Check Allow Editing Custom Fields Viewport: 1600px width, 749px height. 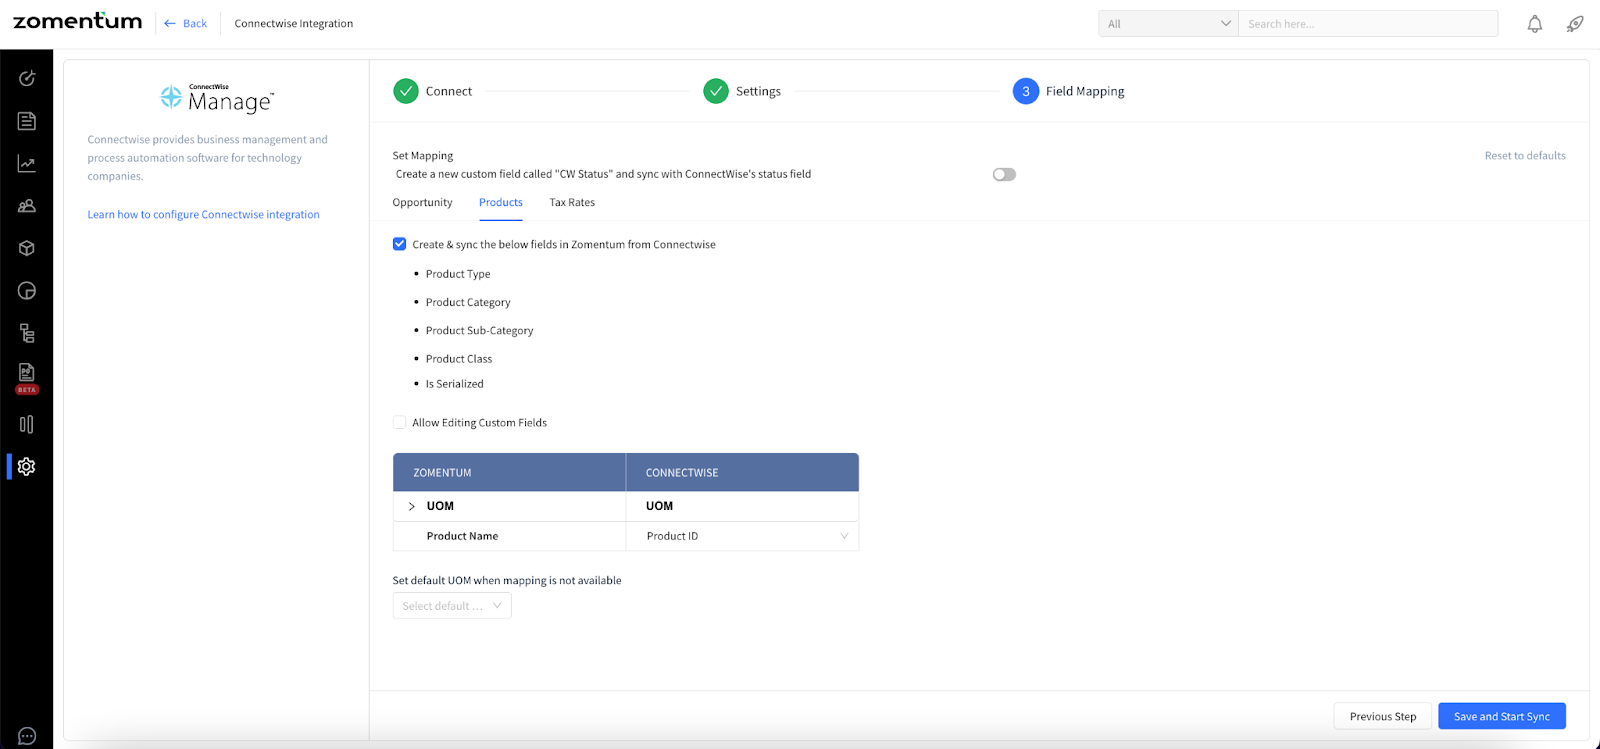click(399, 422)
